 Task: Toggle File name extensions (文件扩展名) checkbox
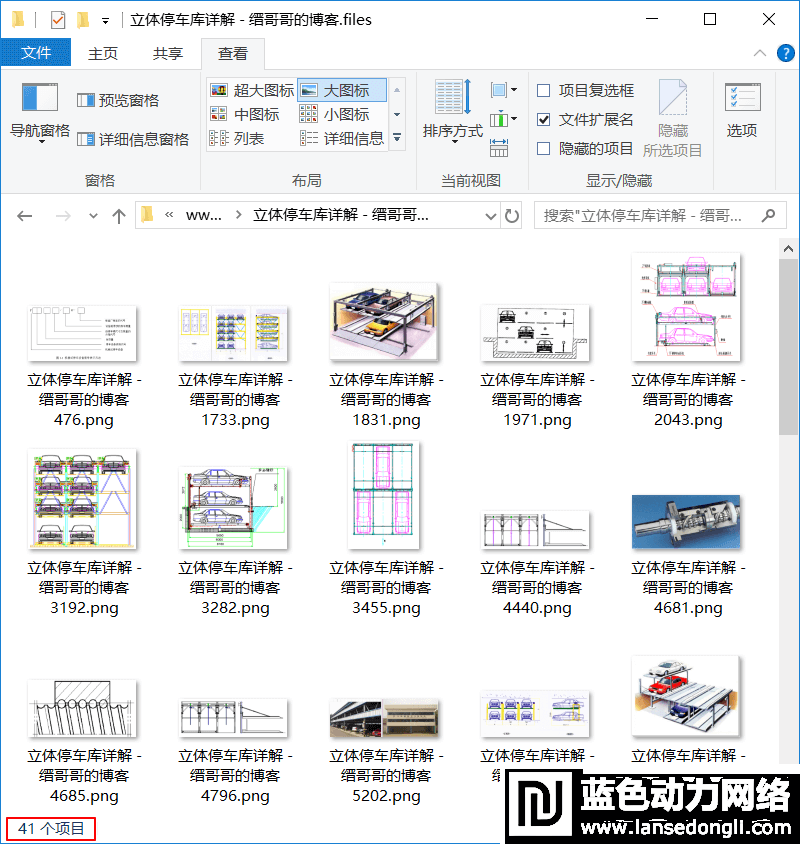(544, 120)
